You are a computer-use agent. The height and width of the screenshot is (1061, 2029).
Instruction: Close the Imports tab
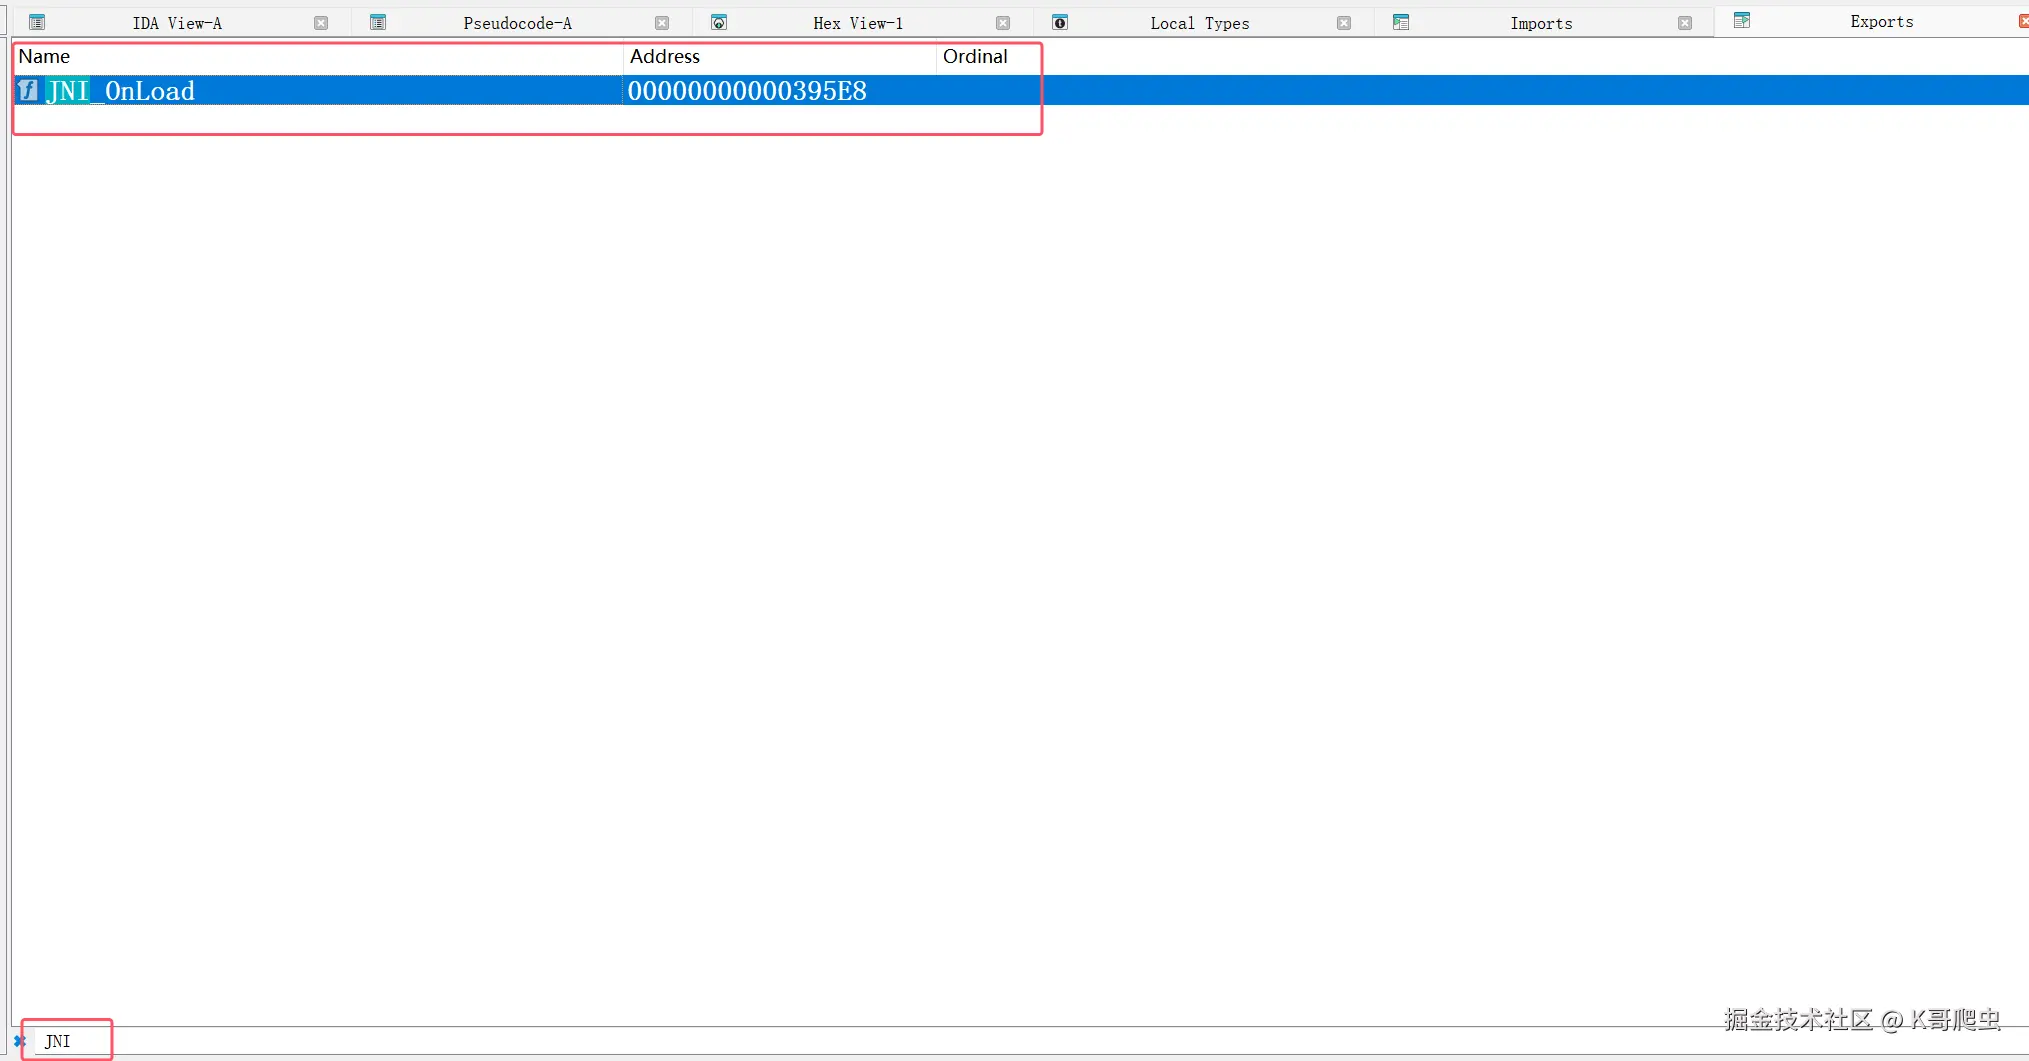tap(1685, 23)
